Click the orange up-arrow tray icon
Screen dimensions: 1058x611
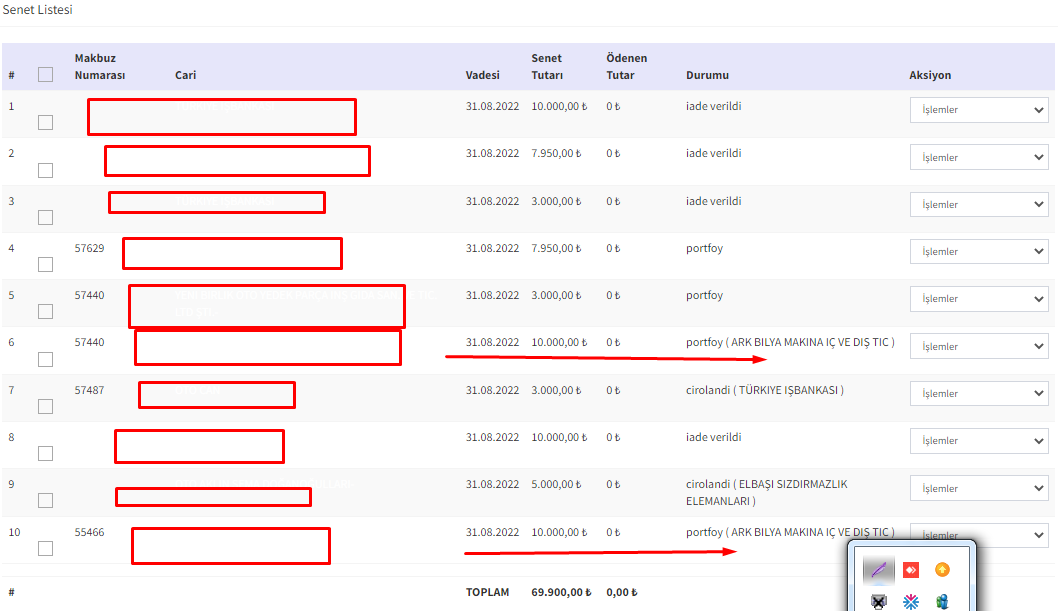click(x=941, y=570)
